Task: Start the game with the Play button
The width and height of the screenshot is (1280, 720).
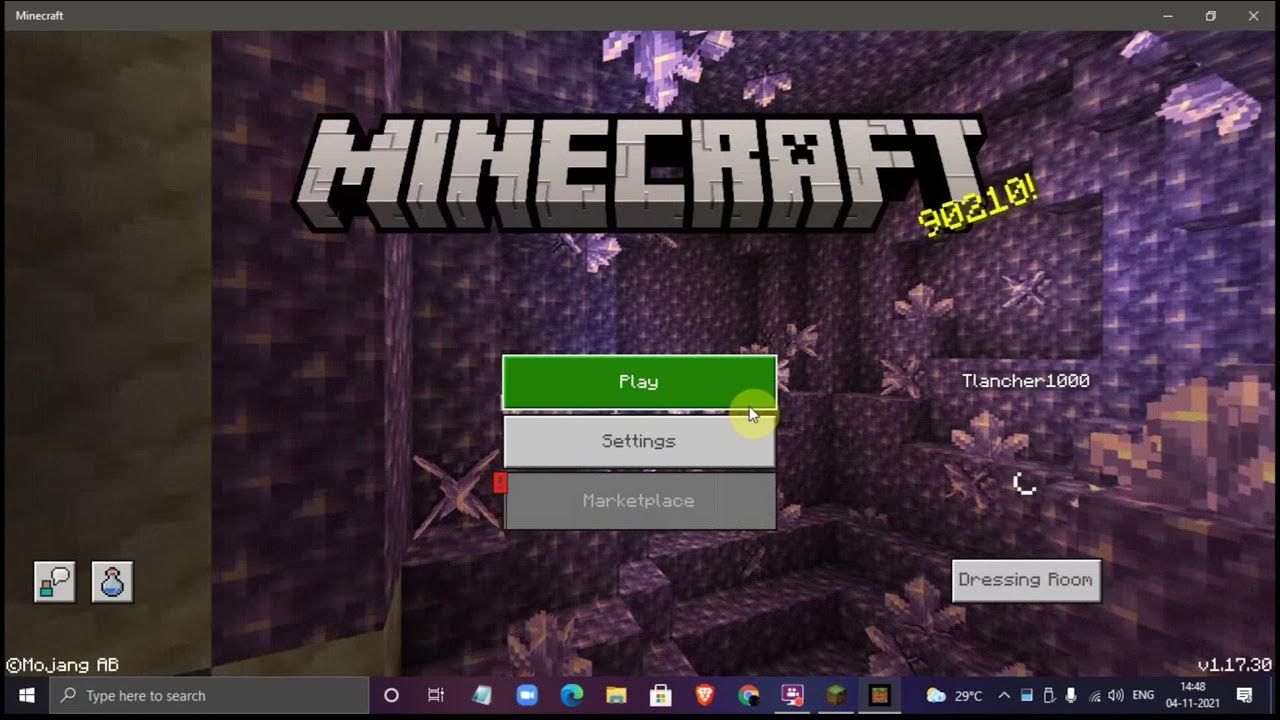Action: pos(639,382)
